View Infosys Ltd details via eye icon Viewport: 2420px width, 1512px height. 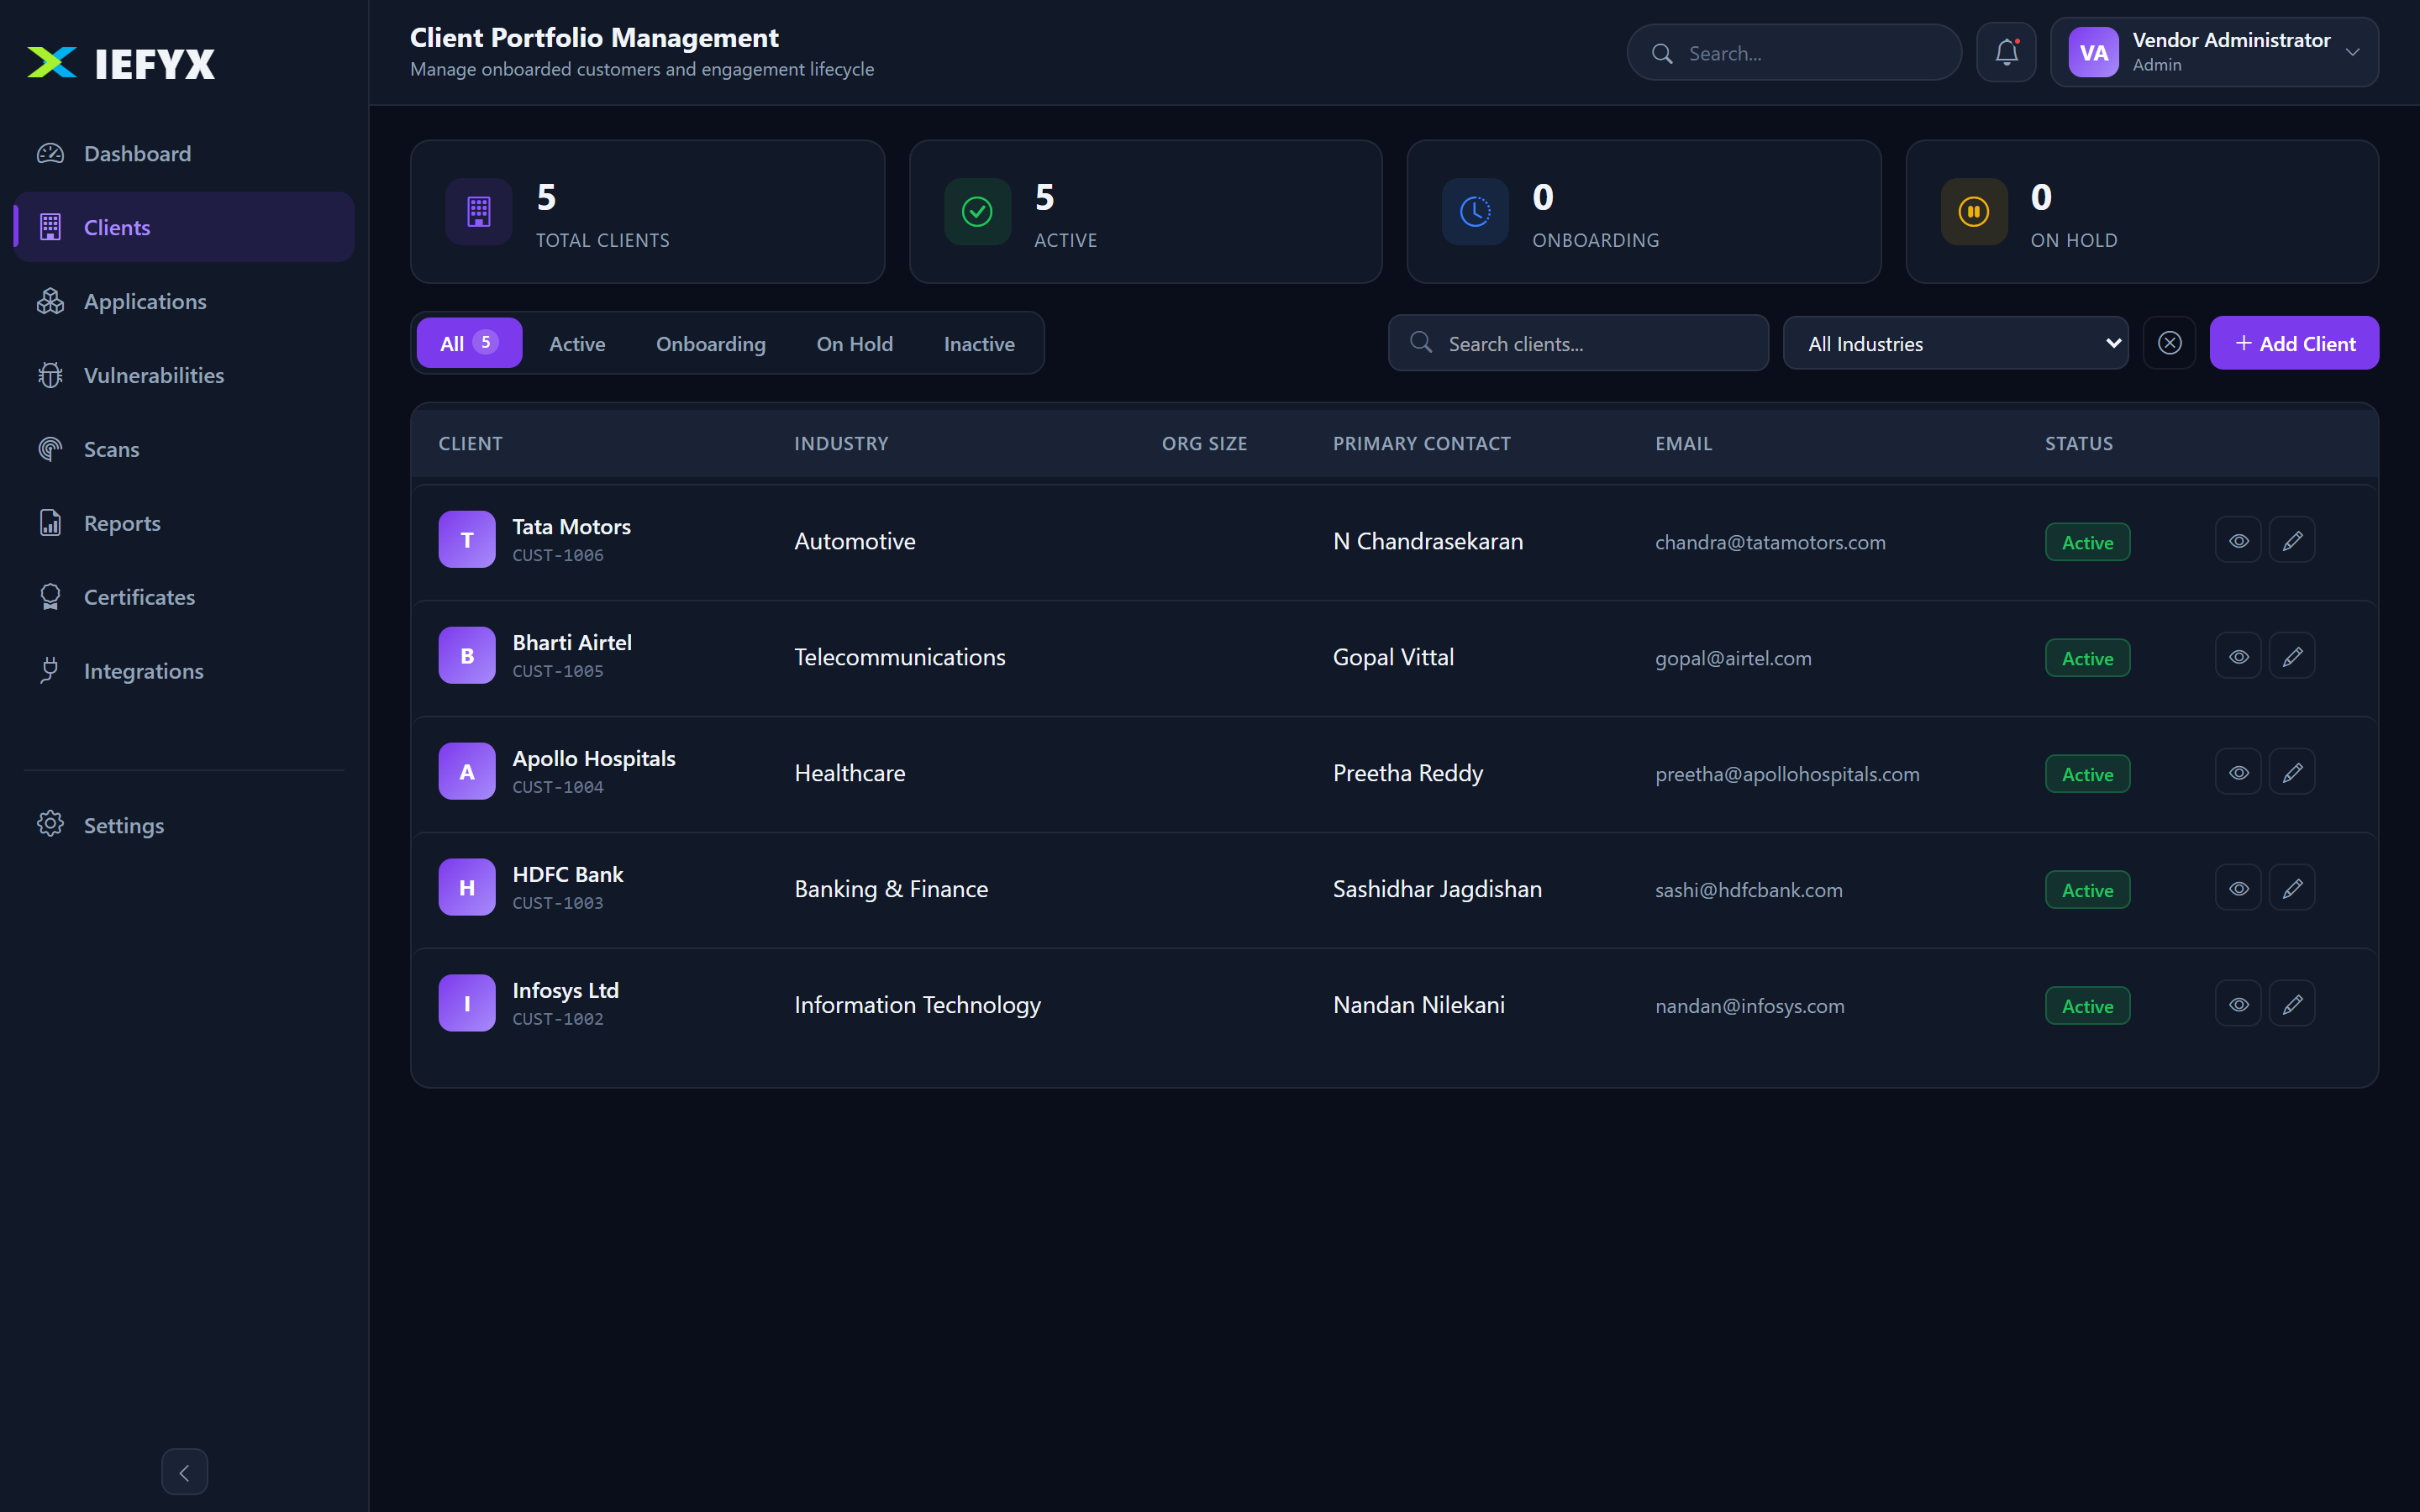(x=2238, y=1004)
